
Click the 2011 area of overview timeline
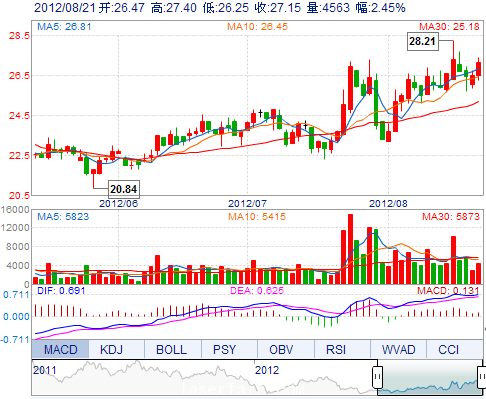click(x=45, y=370)
